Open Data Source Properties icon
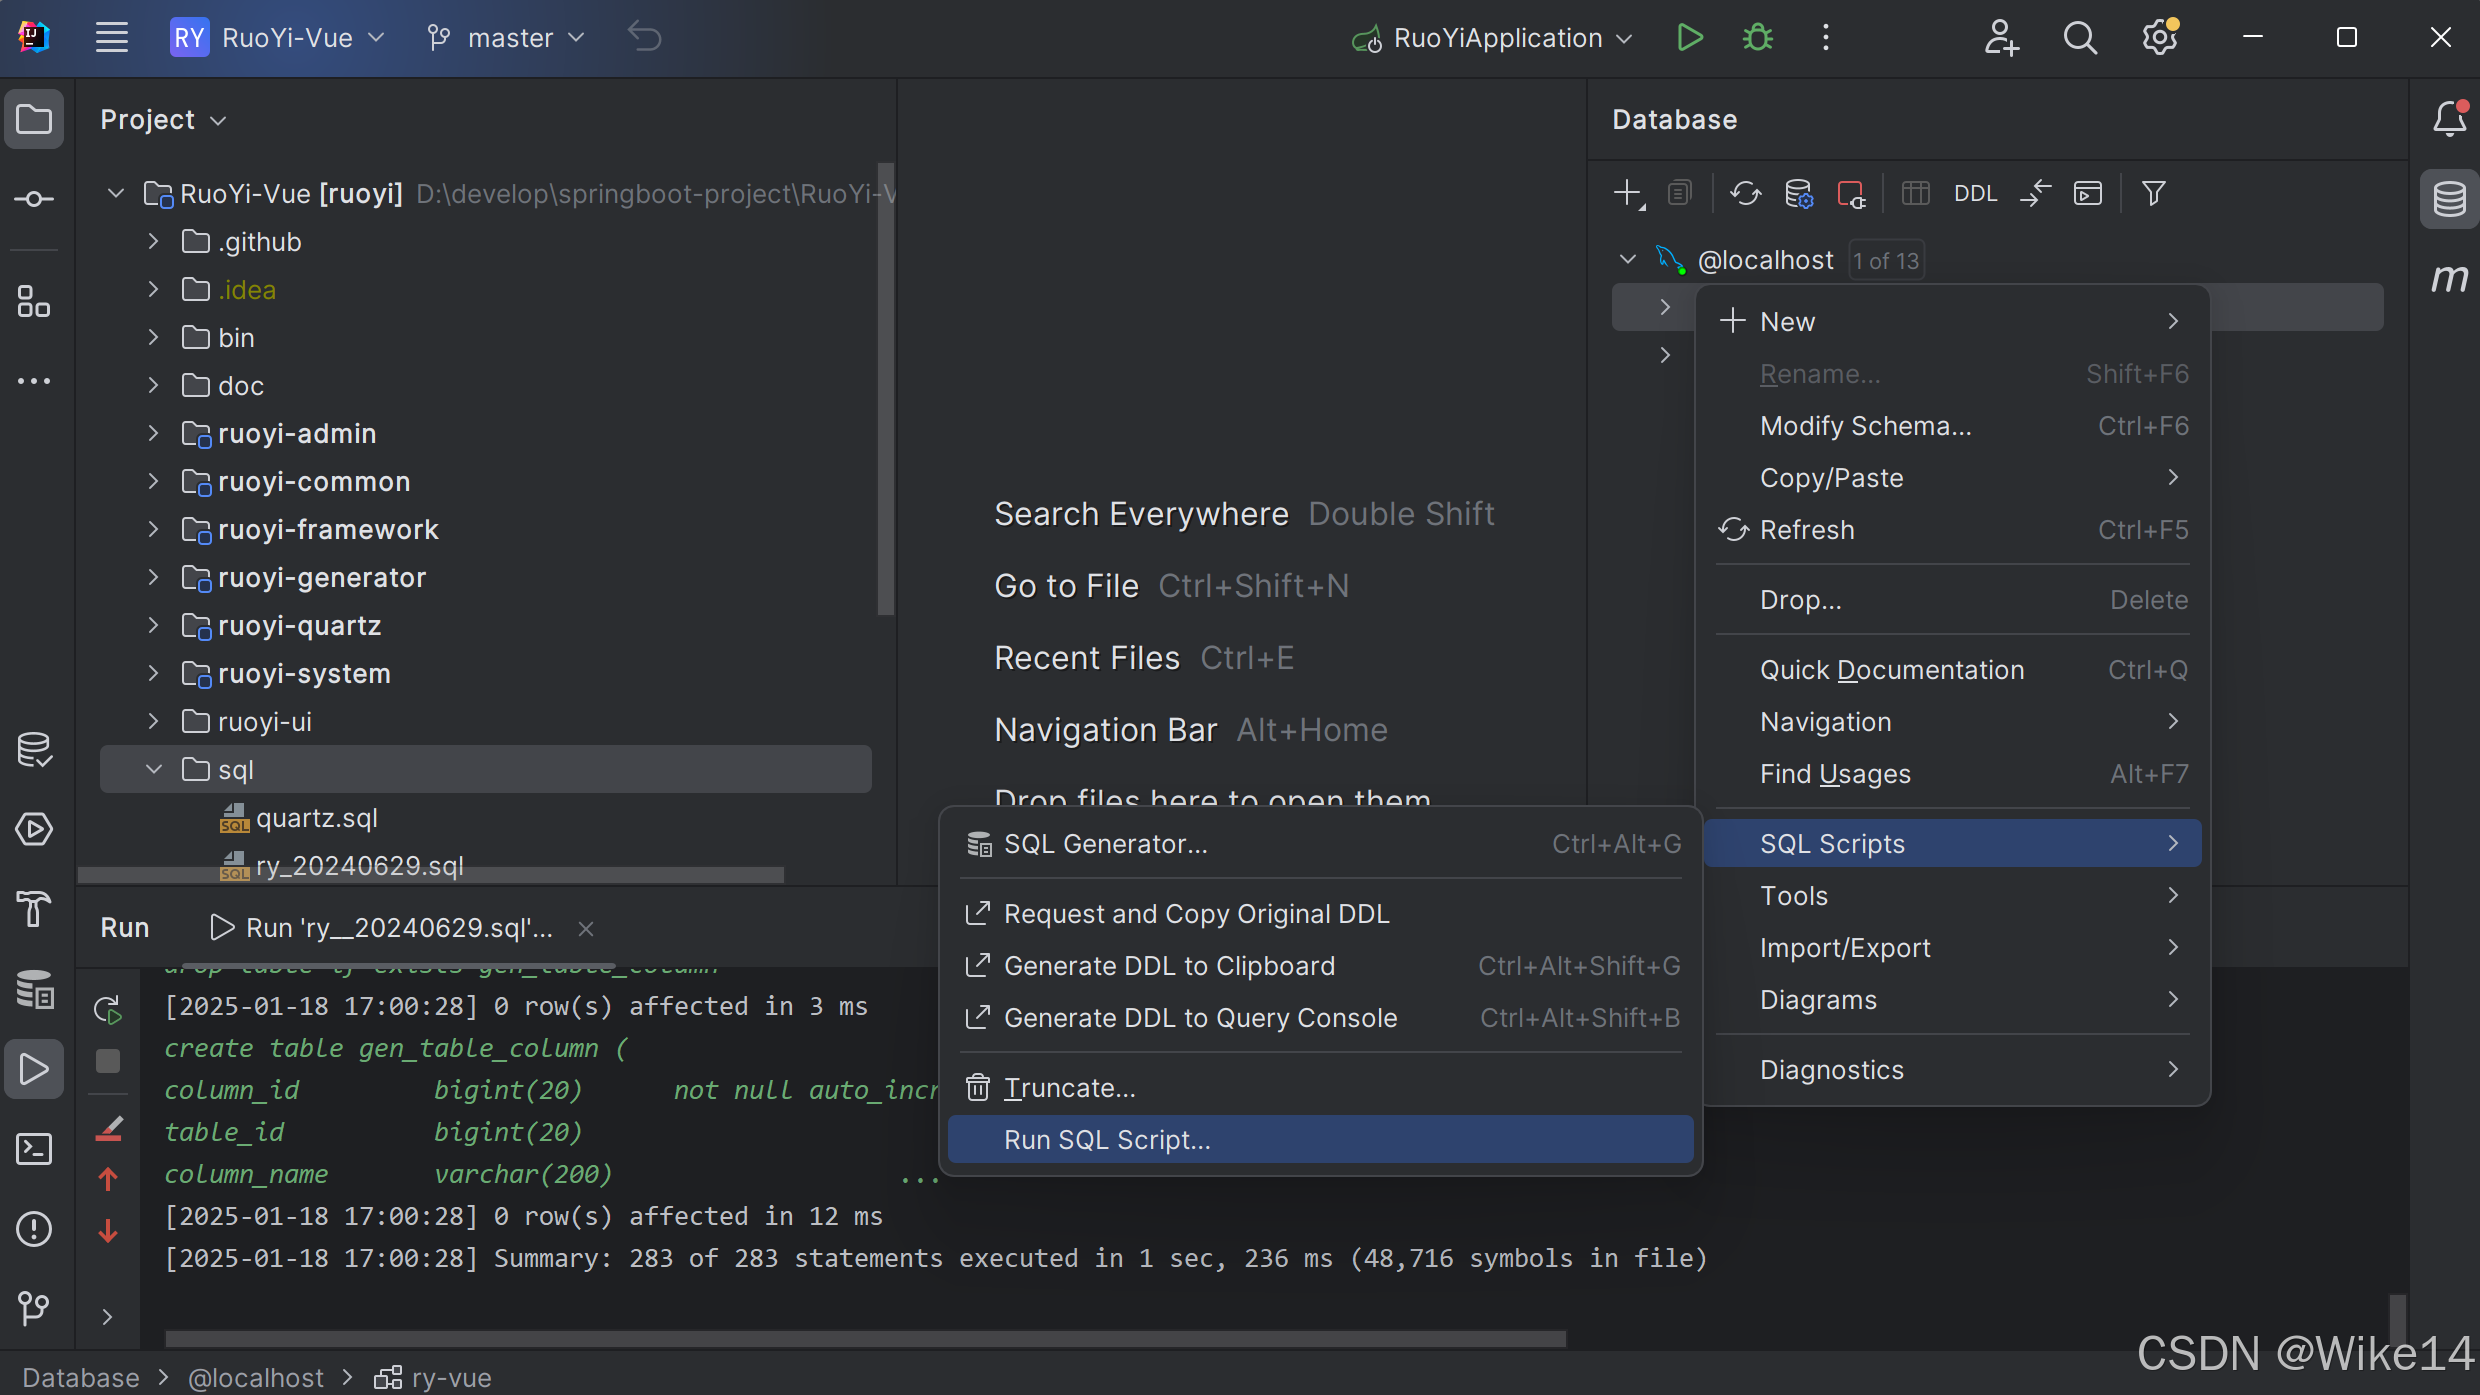The width and height of the screenshot is (2480, 1395). pos(1799,193)
